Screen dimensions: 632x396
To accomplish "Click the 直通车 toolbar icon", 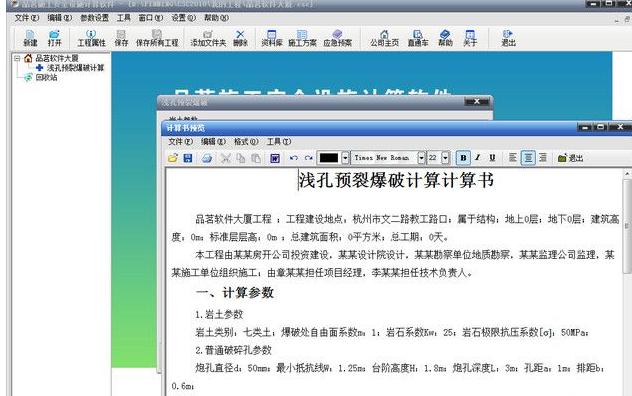I will (x=418, y=38).
